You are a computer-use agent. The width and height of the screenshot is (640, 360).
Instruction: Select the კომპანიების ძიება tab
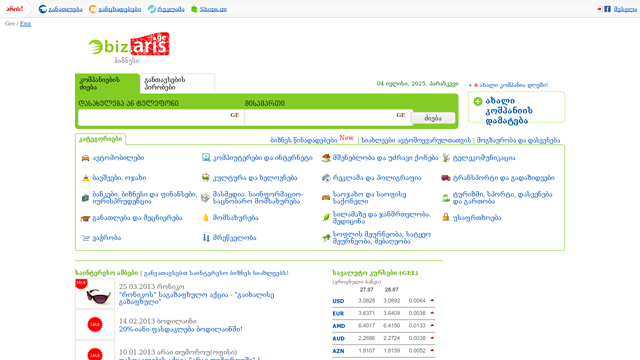click(107, 84)
